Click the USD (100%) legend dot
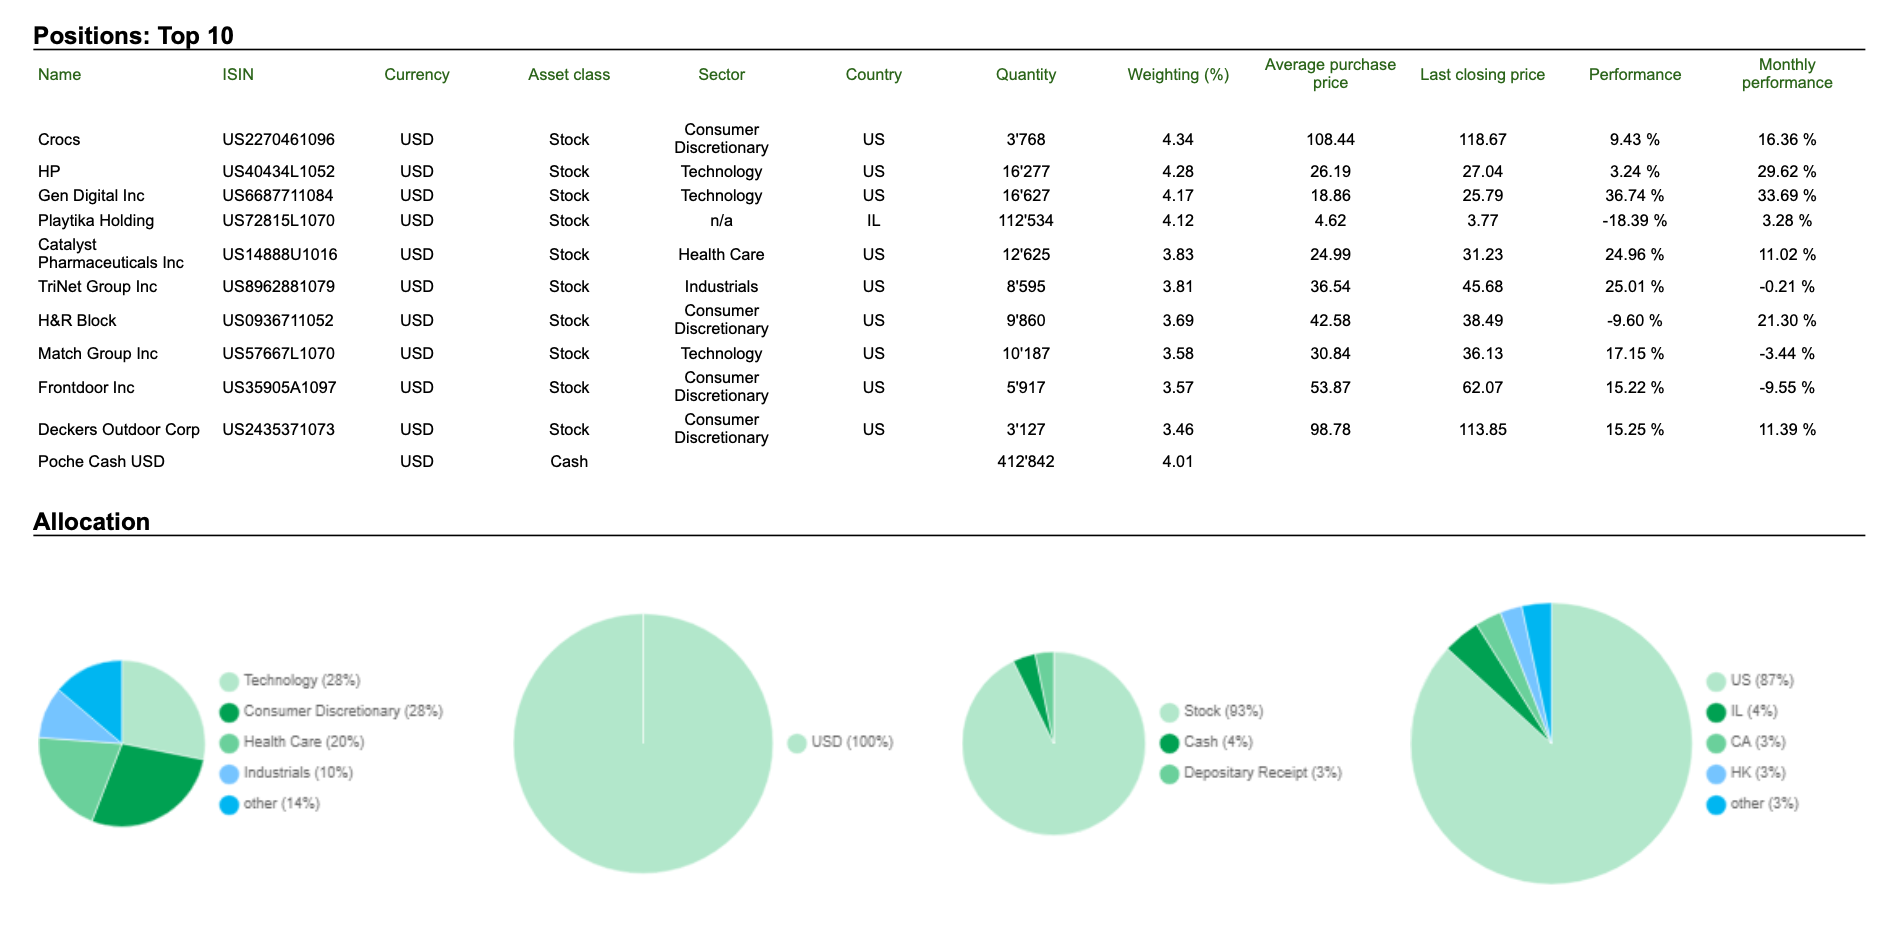The width and height of the screenshot is (1888, 946). click(797, 743)
